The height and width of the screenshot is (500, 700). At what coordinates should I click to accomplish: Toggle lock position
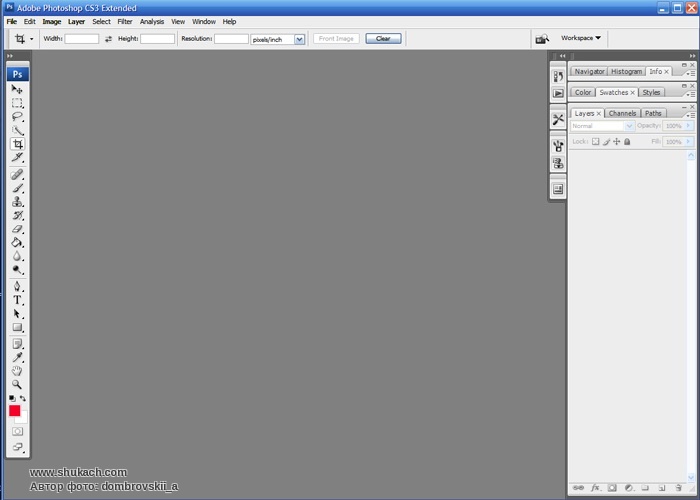(x=617, y=142)
